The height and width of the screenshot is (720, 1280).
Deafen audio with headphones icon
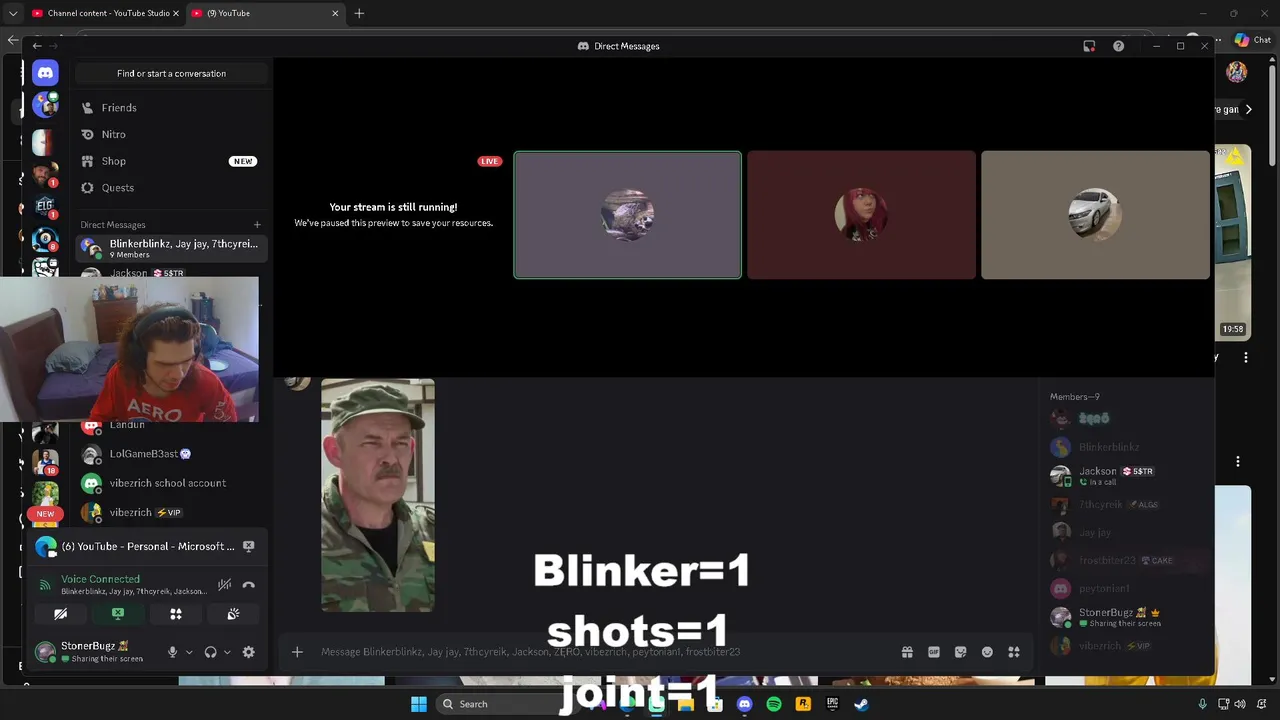[x=210, y=652]
